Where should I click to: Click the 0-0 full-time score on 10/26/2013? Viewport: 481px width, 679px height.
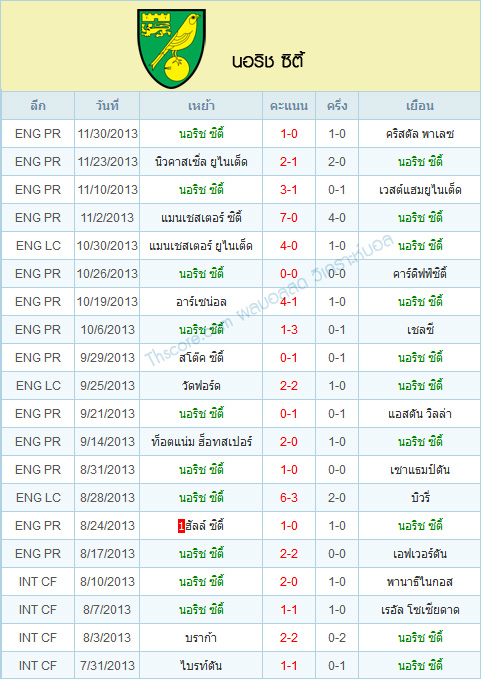pyautogui.click(x=289, y=274)
